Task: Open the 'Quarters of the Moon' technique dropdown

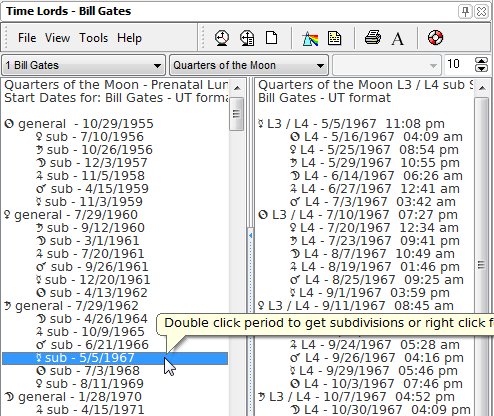Action: pos(249,65)
